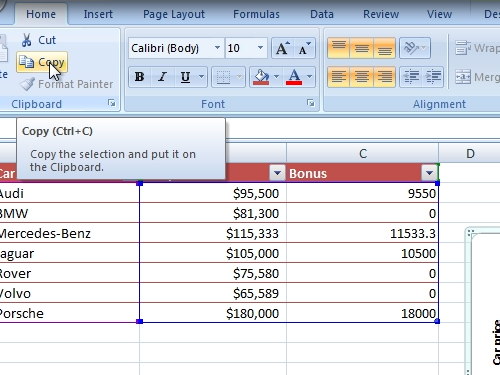Apply the fill color bucket
Viewport: 500px width, 375px height.
click(x=261, y=77)
